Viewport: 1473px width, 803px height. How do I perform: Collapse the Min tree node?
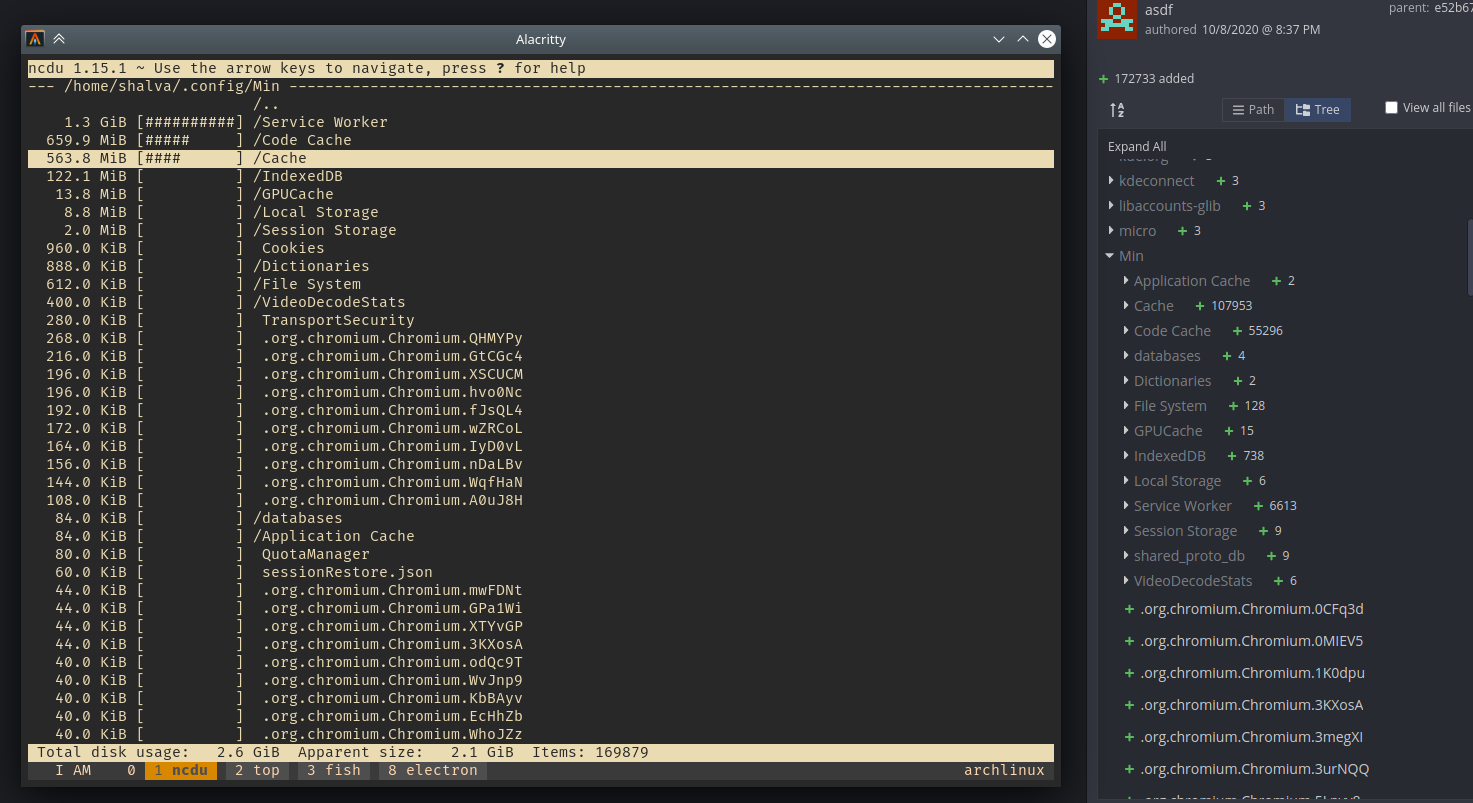click(x=1108, y=255)
